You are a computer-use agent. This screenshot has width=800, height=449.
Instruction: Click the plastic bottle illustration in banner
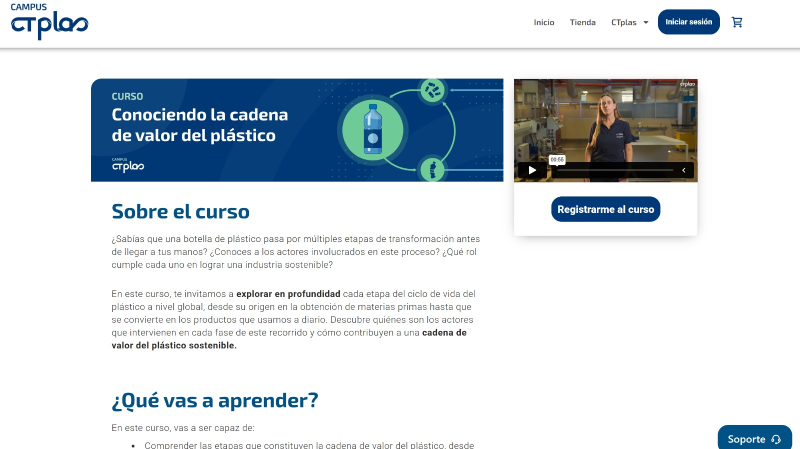(374, 130)
